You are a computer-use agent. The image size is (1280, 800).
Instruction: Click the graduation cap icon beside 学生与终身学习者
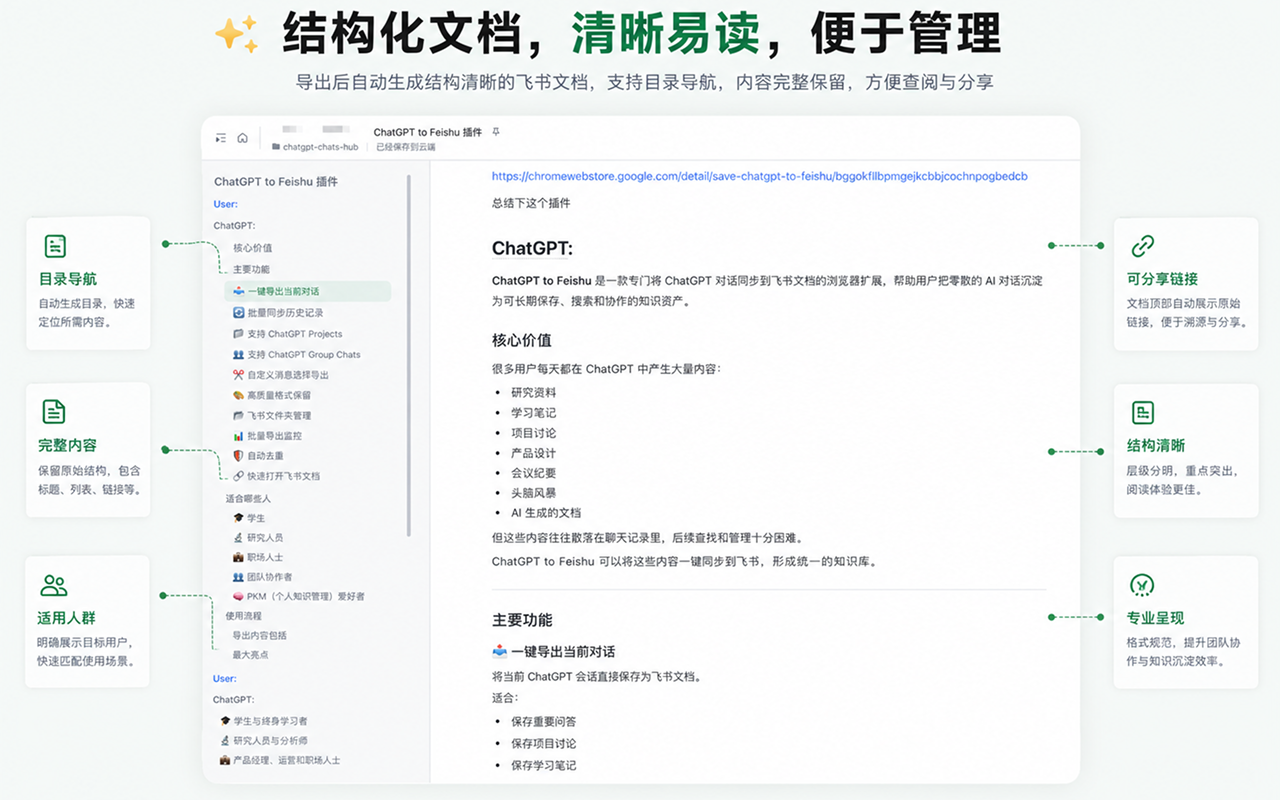point(225,721)
